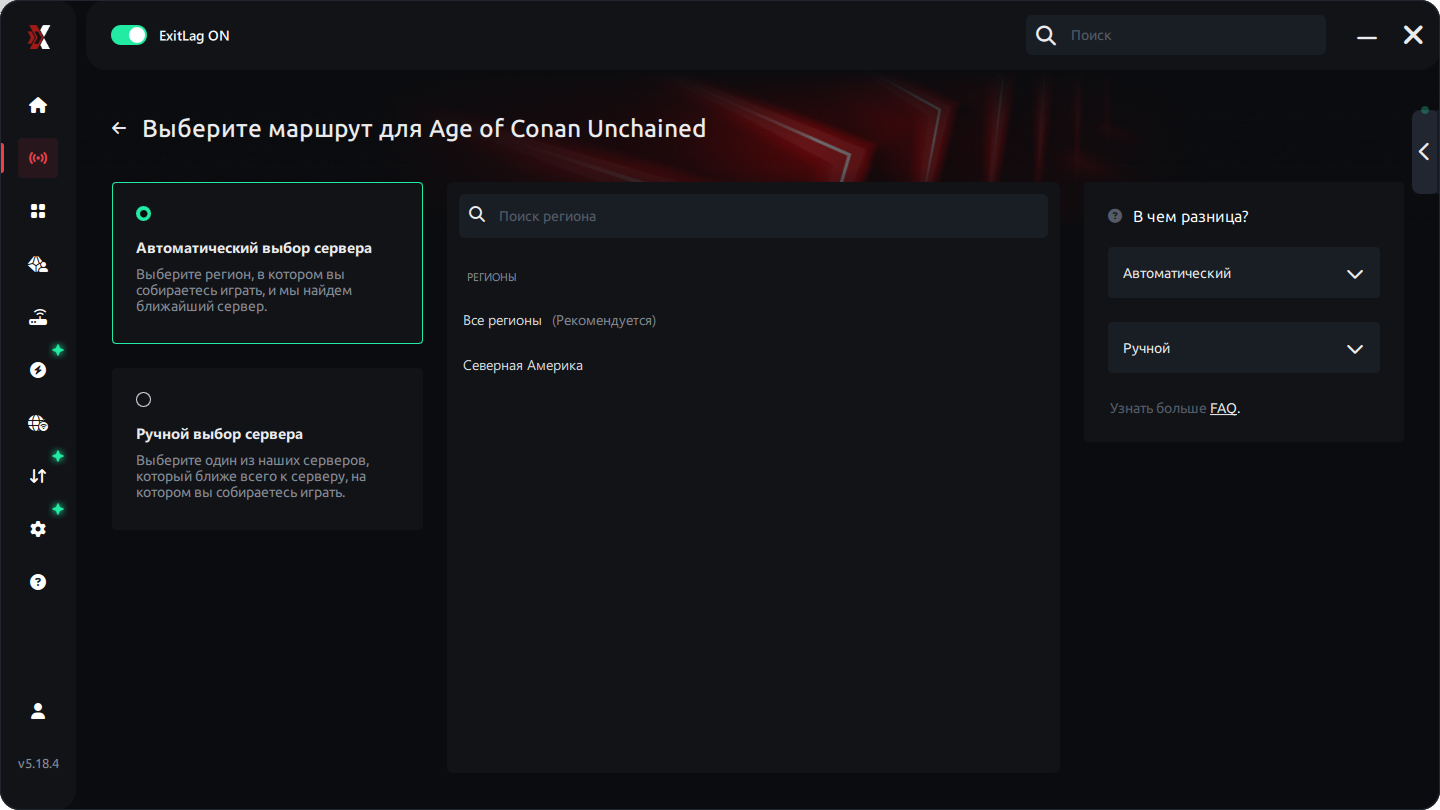This screenshot has height=810, width=1440.
Task: Go back with the left arrow
Action: [119, 128]
